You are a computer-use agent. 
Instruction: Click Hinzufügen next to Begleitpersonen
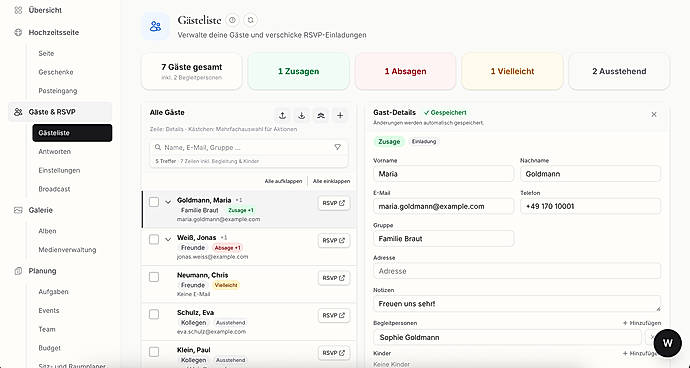pos(642,323)
